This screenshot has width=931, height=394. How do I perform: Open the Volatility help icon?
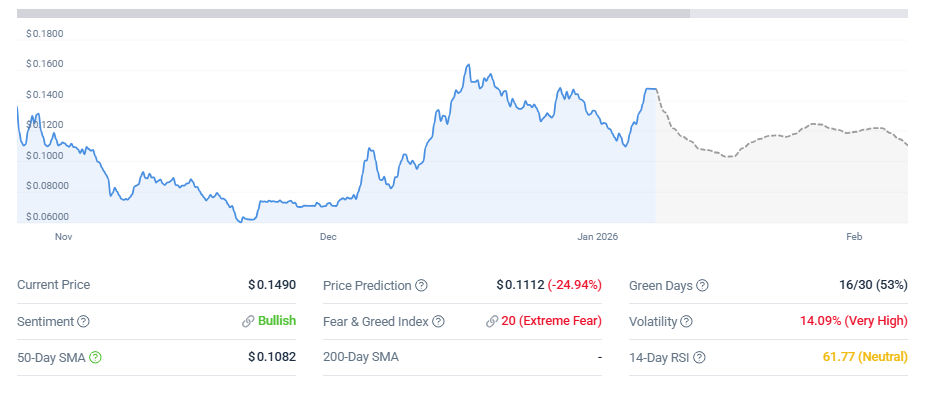coord(686,322)
